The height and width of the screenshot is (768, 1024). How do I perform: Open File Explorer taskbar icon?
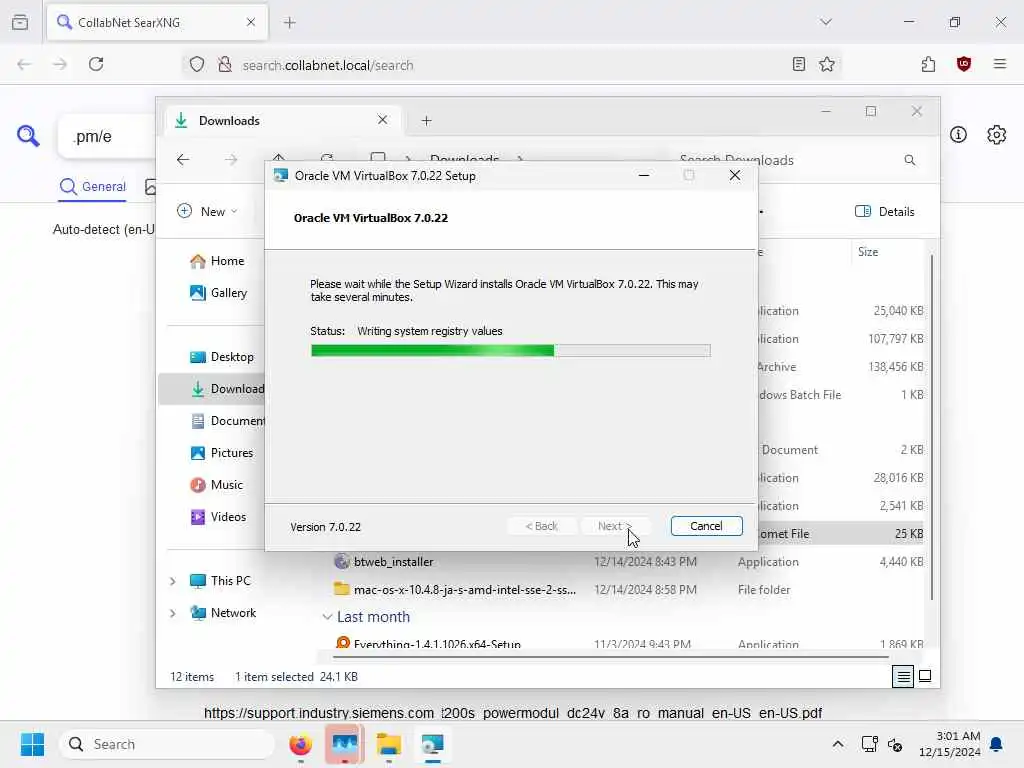coord(389,744)
